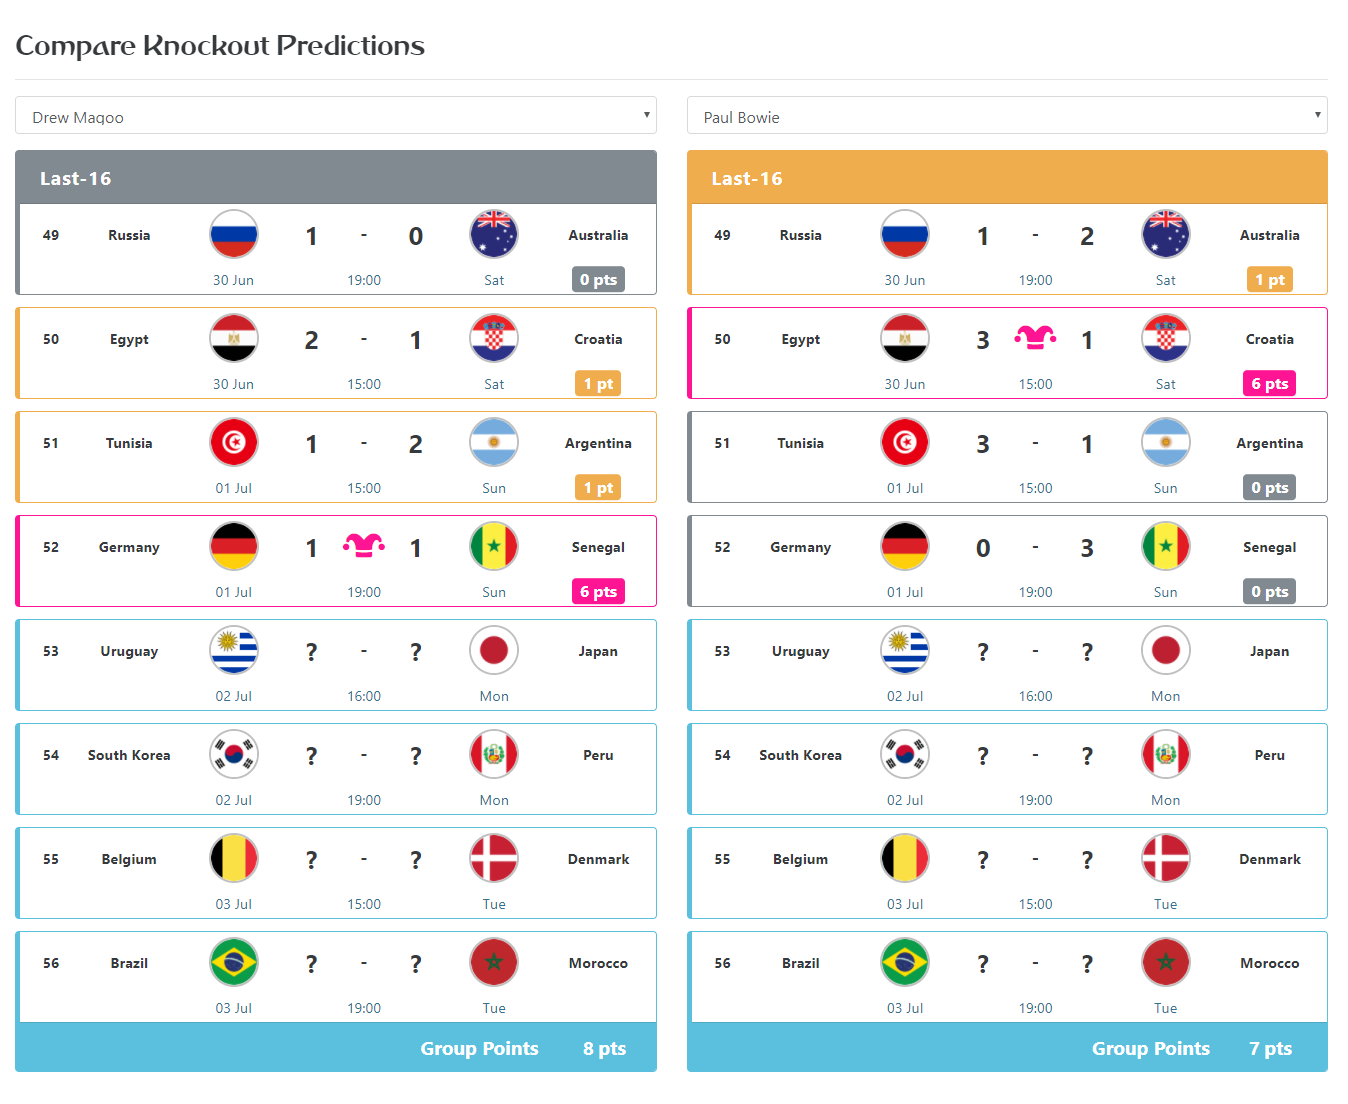Click the orange Last-16 header for Paul Bowie
Image resolution: width=1348 pixels, height=1104 pixels.
click(1007, 178)
